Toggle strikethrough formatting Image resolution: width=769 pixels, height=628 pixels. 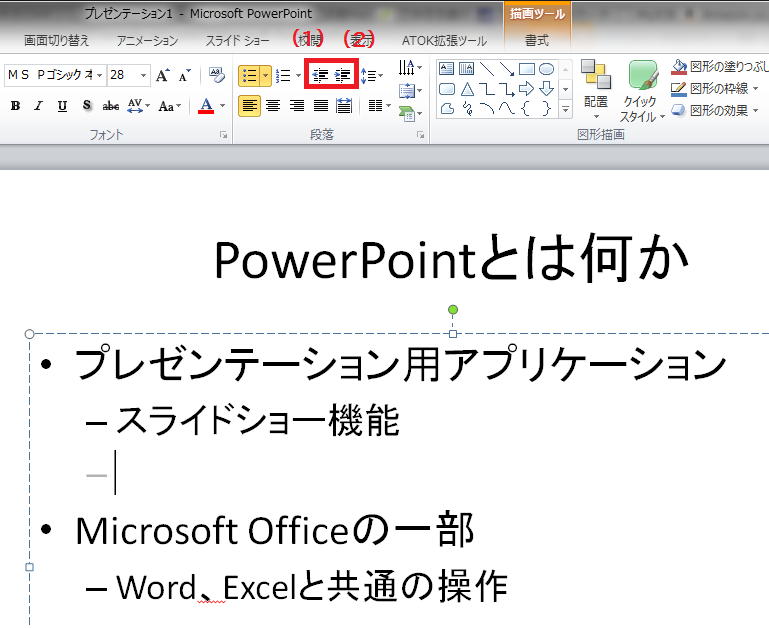pos(111,105)
